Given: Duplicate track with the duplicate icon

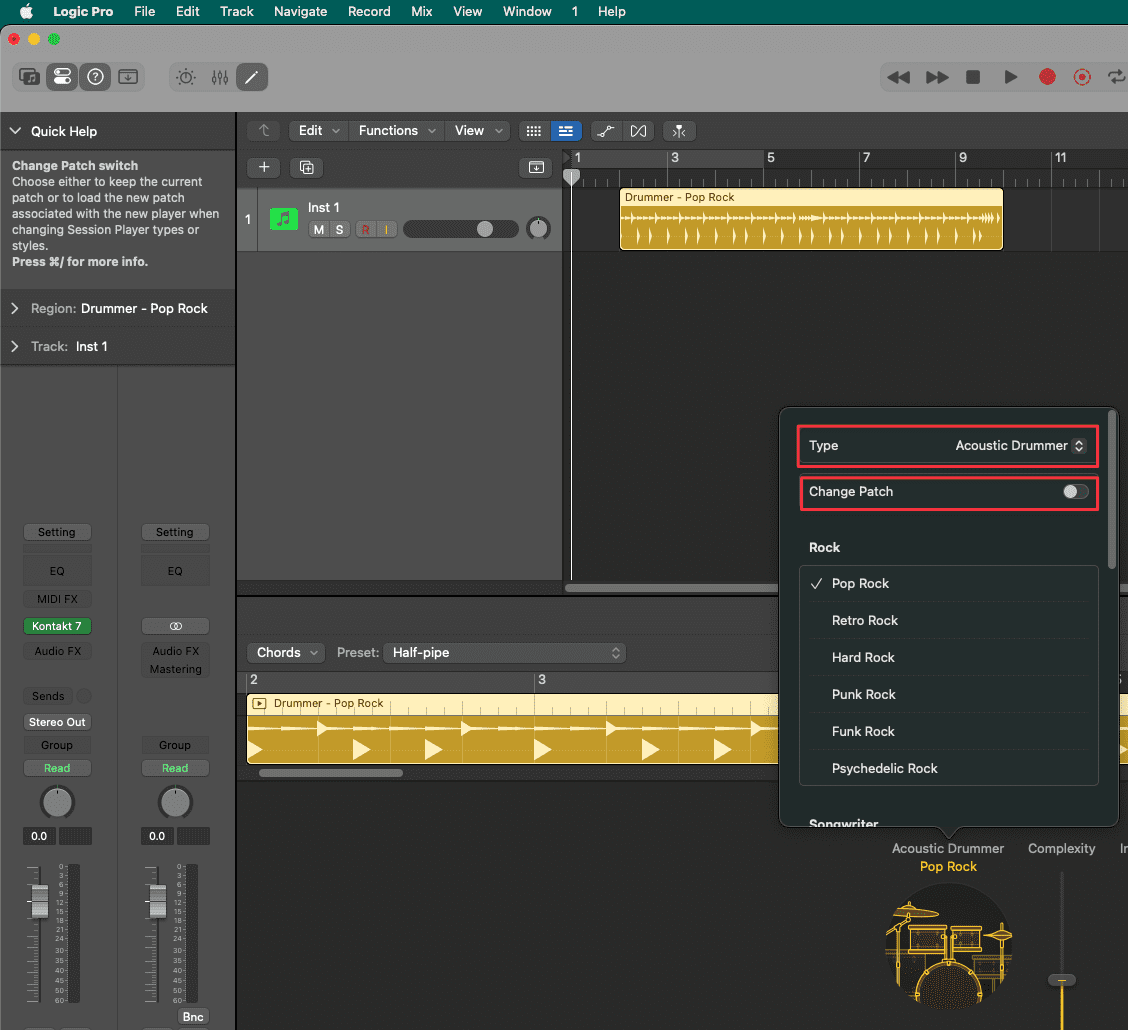Looking at the screenshot, I should click(306, 168).
